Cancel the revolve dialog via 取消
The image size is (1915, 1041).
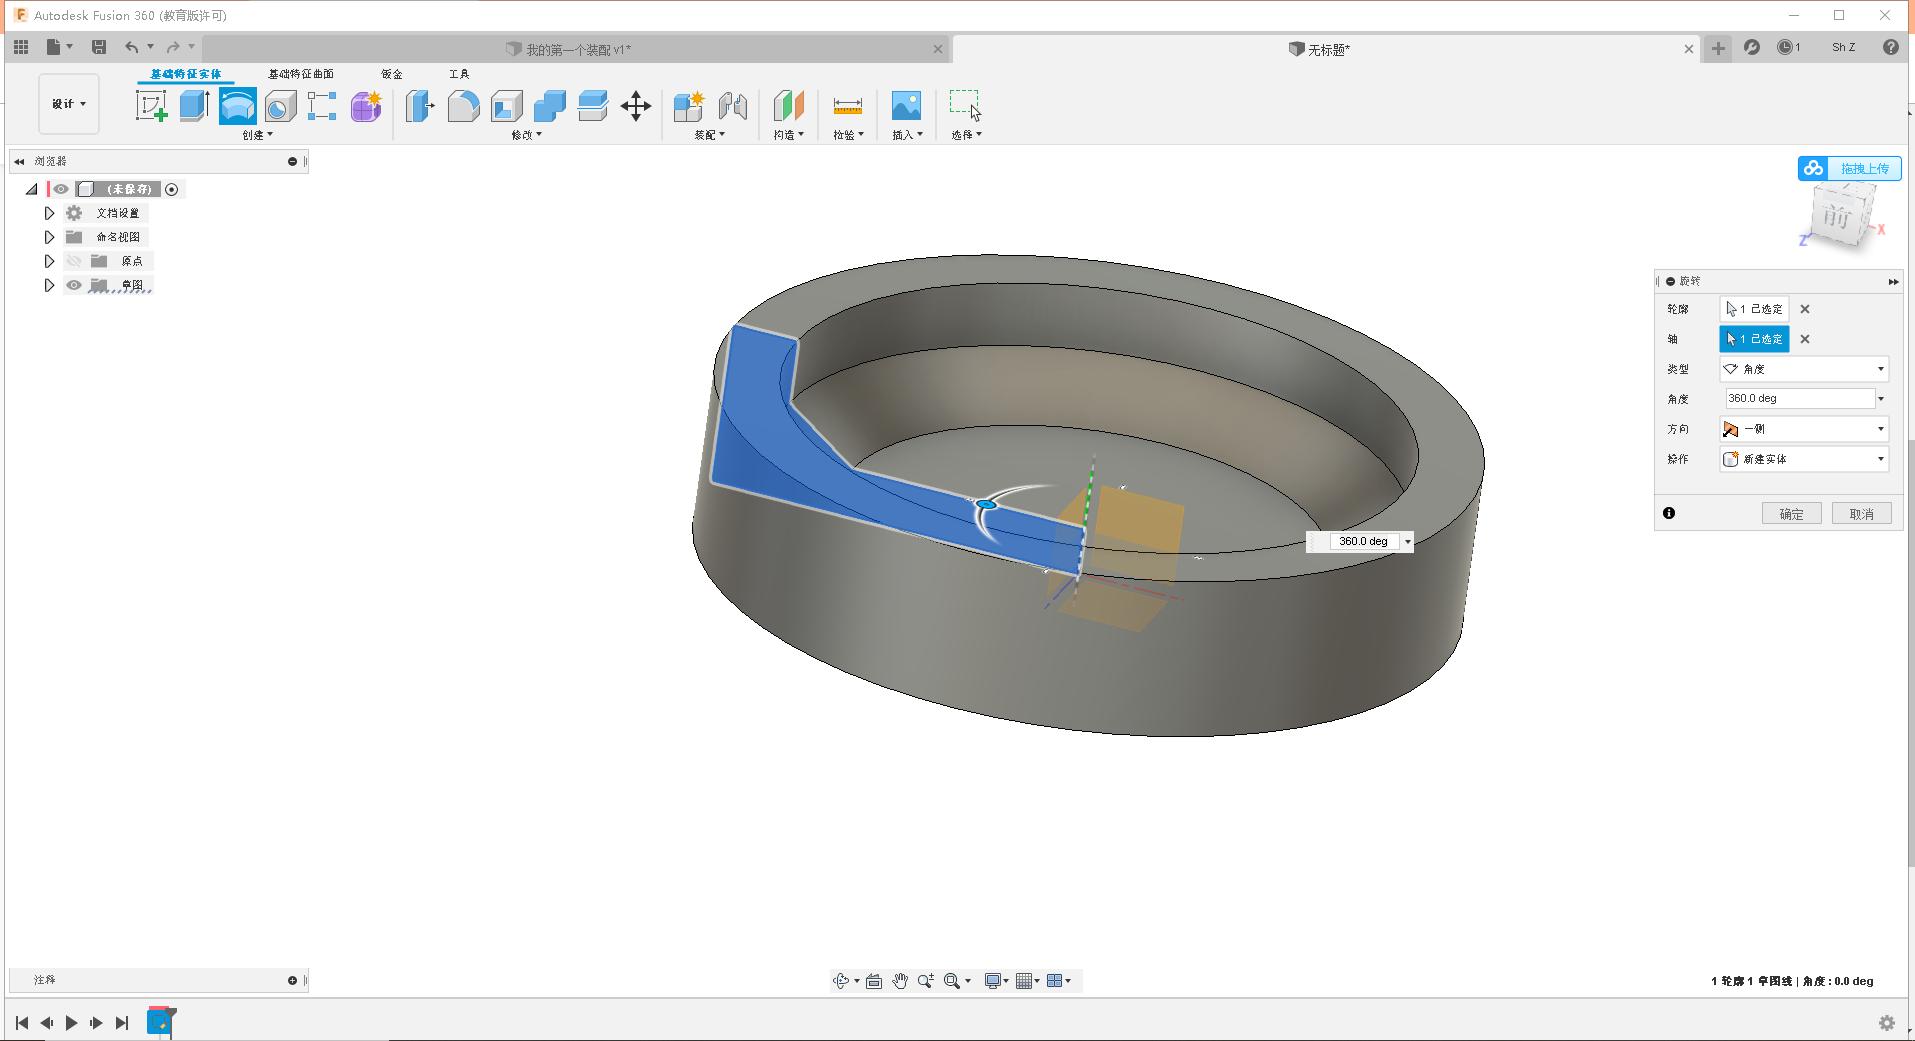(1862, 513)
